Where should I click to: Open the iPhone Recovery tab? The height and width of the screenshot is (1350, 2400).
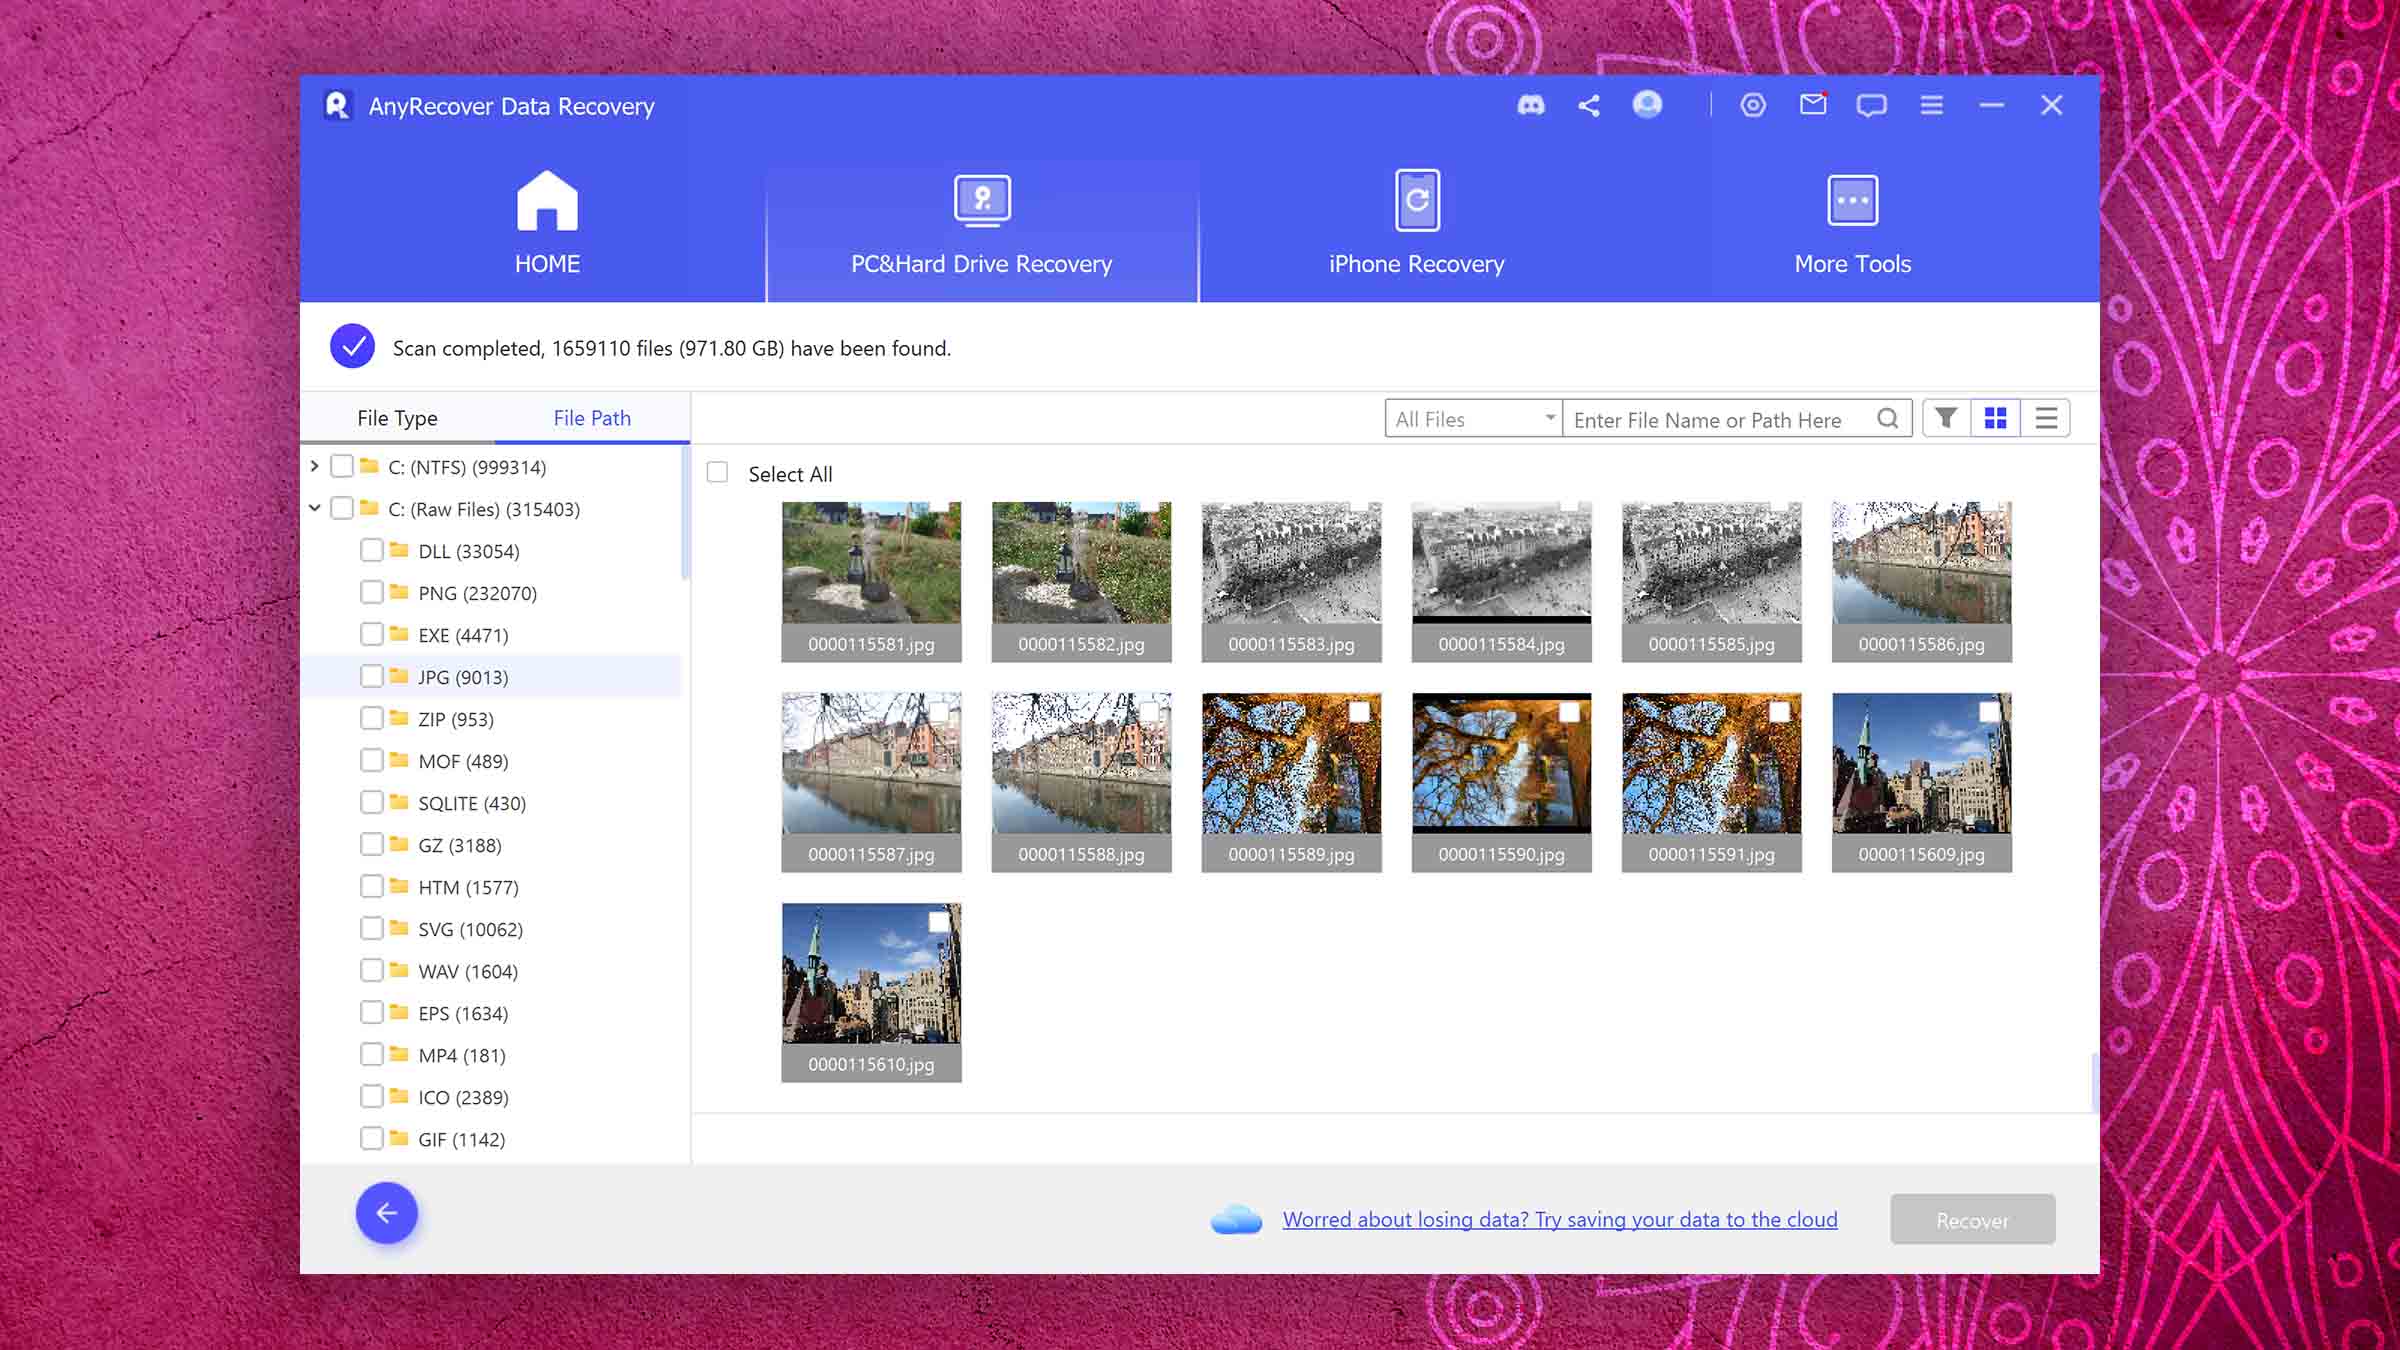(1416, 224)
